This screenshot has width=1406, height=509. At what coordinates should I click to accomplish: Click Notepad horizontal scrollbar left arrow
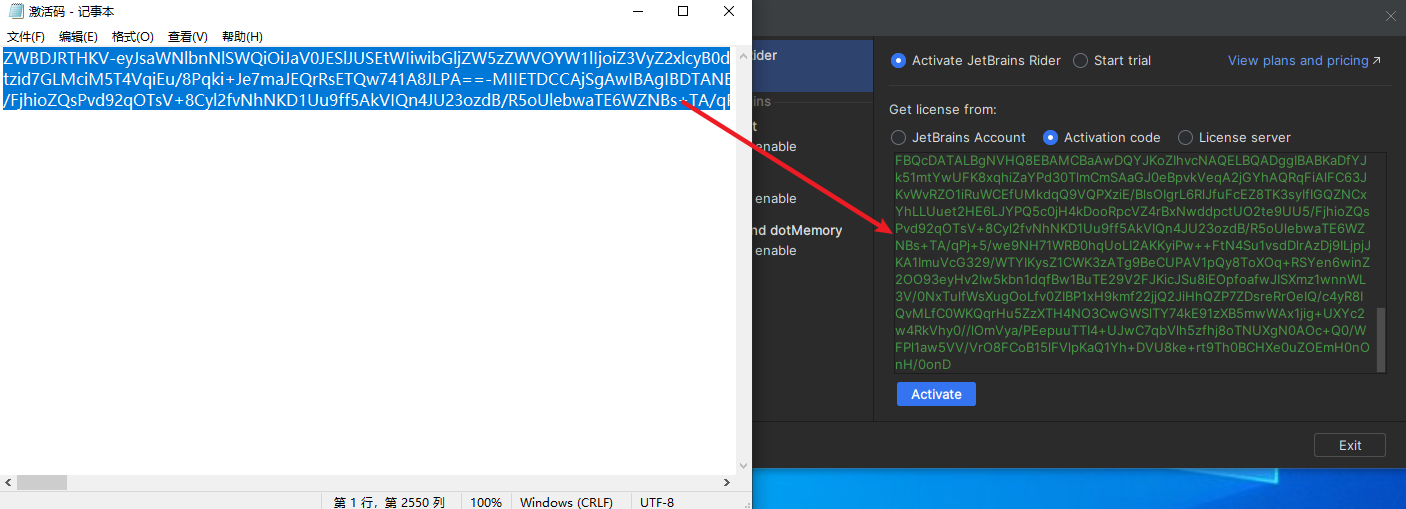pyautogui.click(x=8, y=483)
